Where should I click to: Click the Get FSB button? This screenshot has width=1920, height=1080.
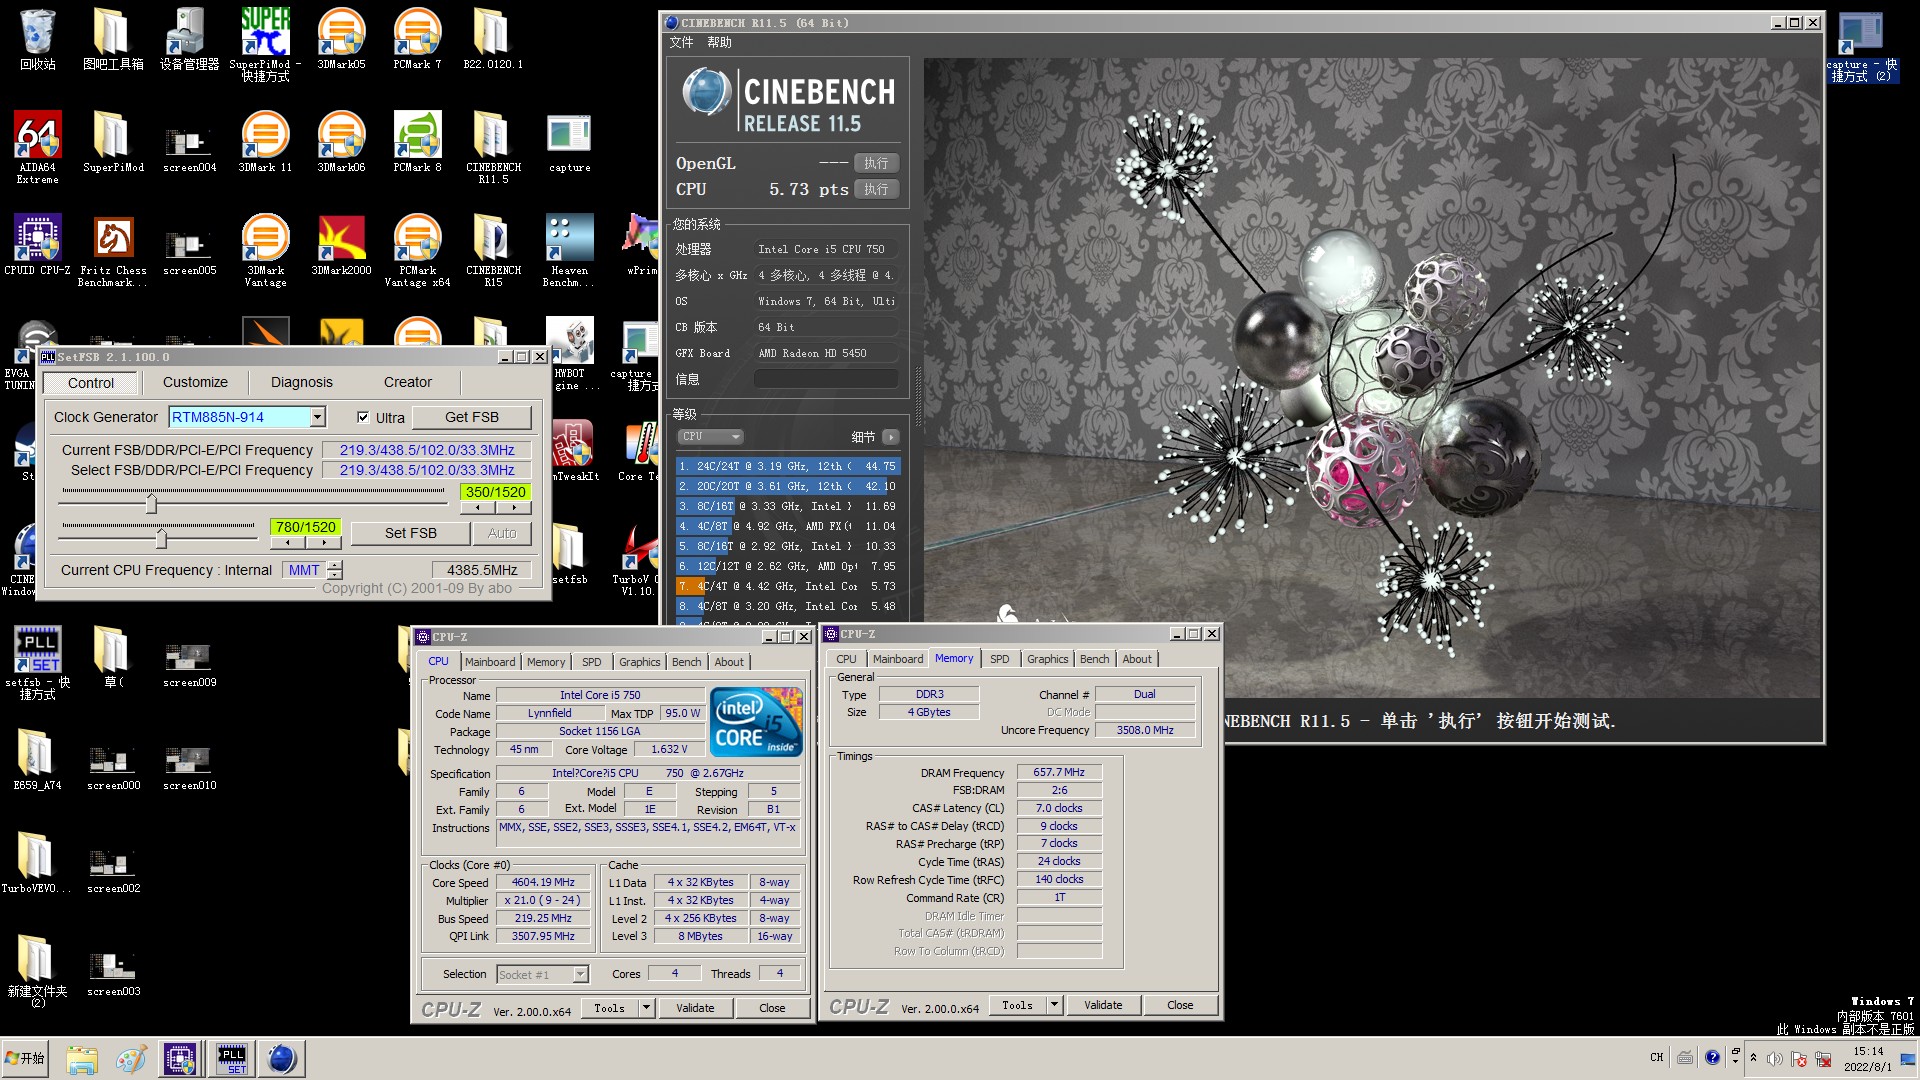pos(471,417)
